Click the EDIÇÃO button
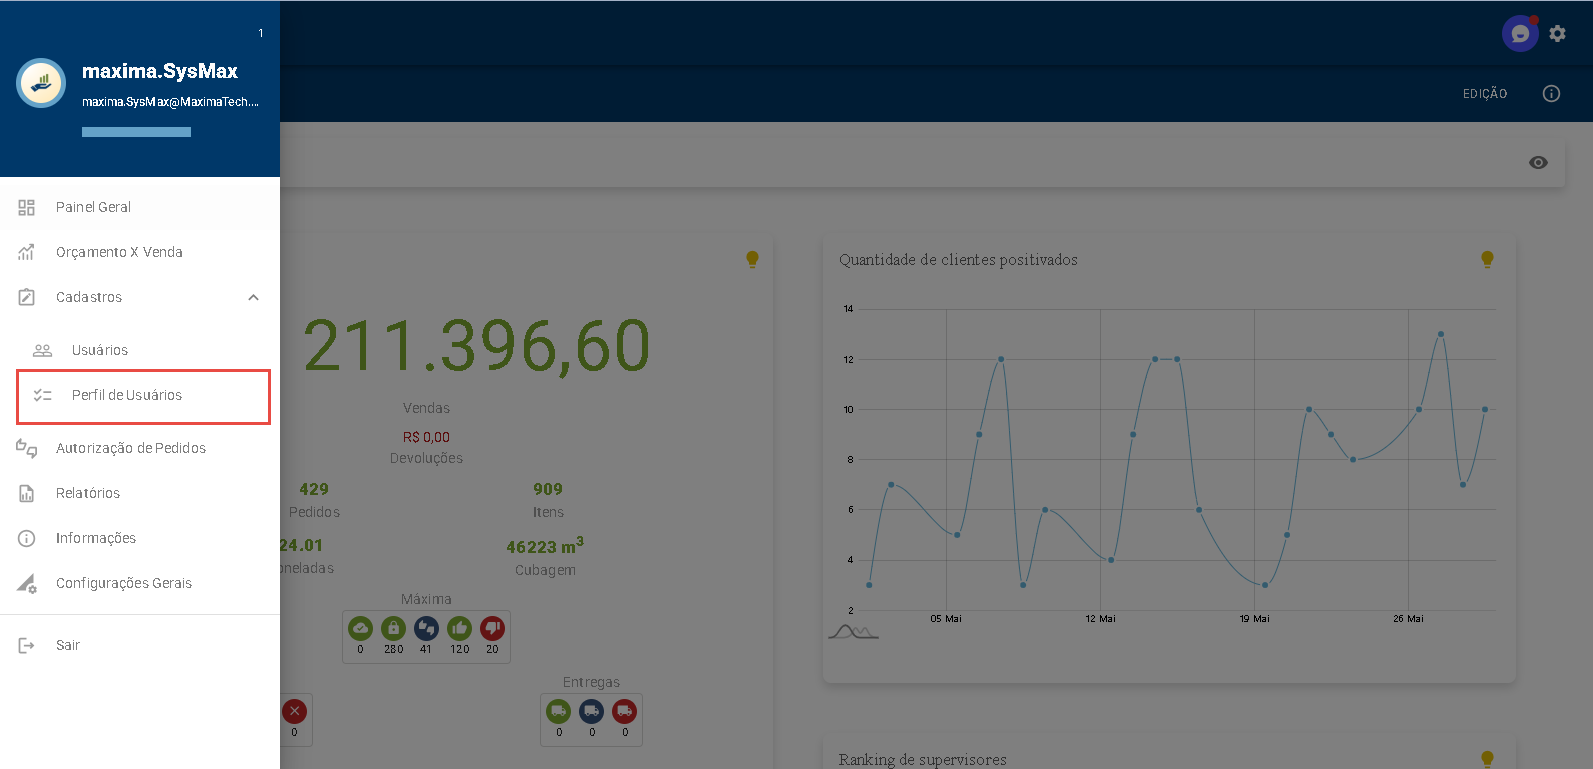The image size is (1593, 769). (x=1485, y=93)
